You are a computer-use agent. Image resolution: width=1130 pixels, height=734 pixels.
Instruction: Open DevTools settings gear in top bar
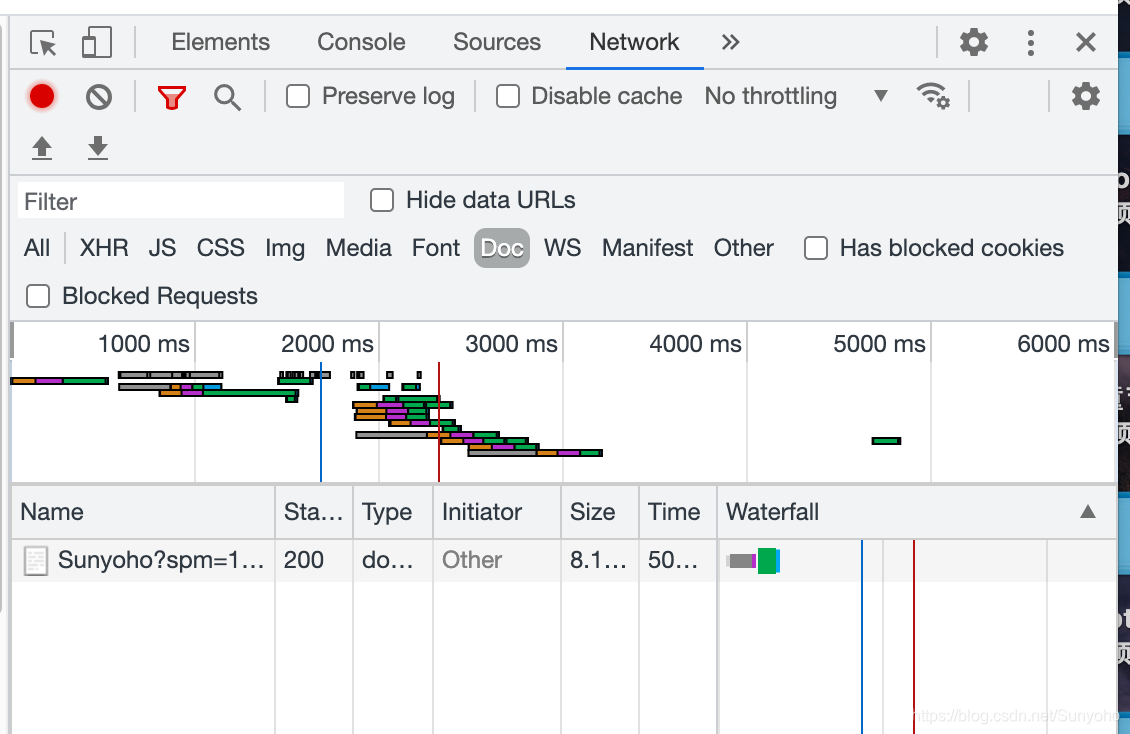point(974,42)
